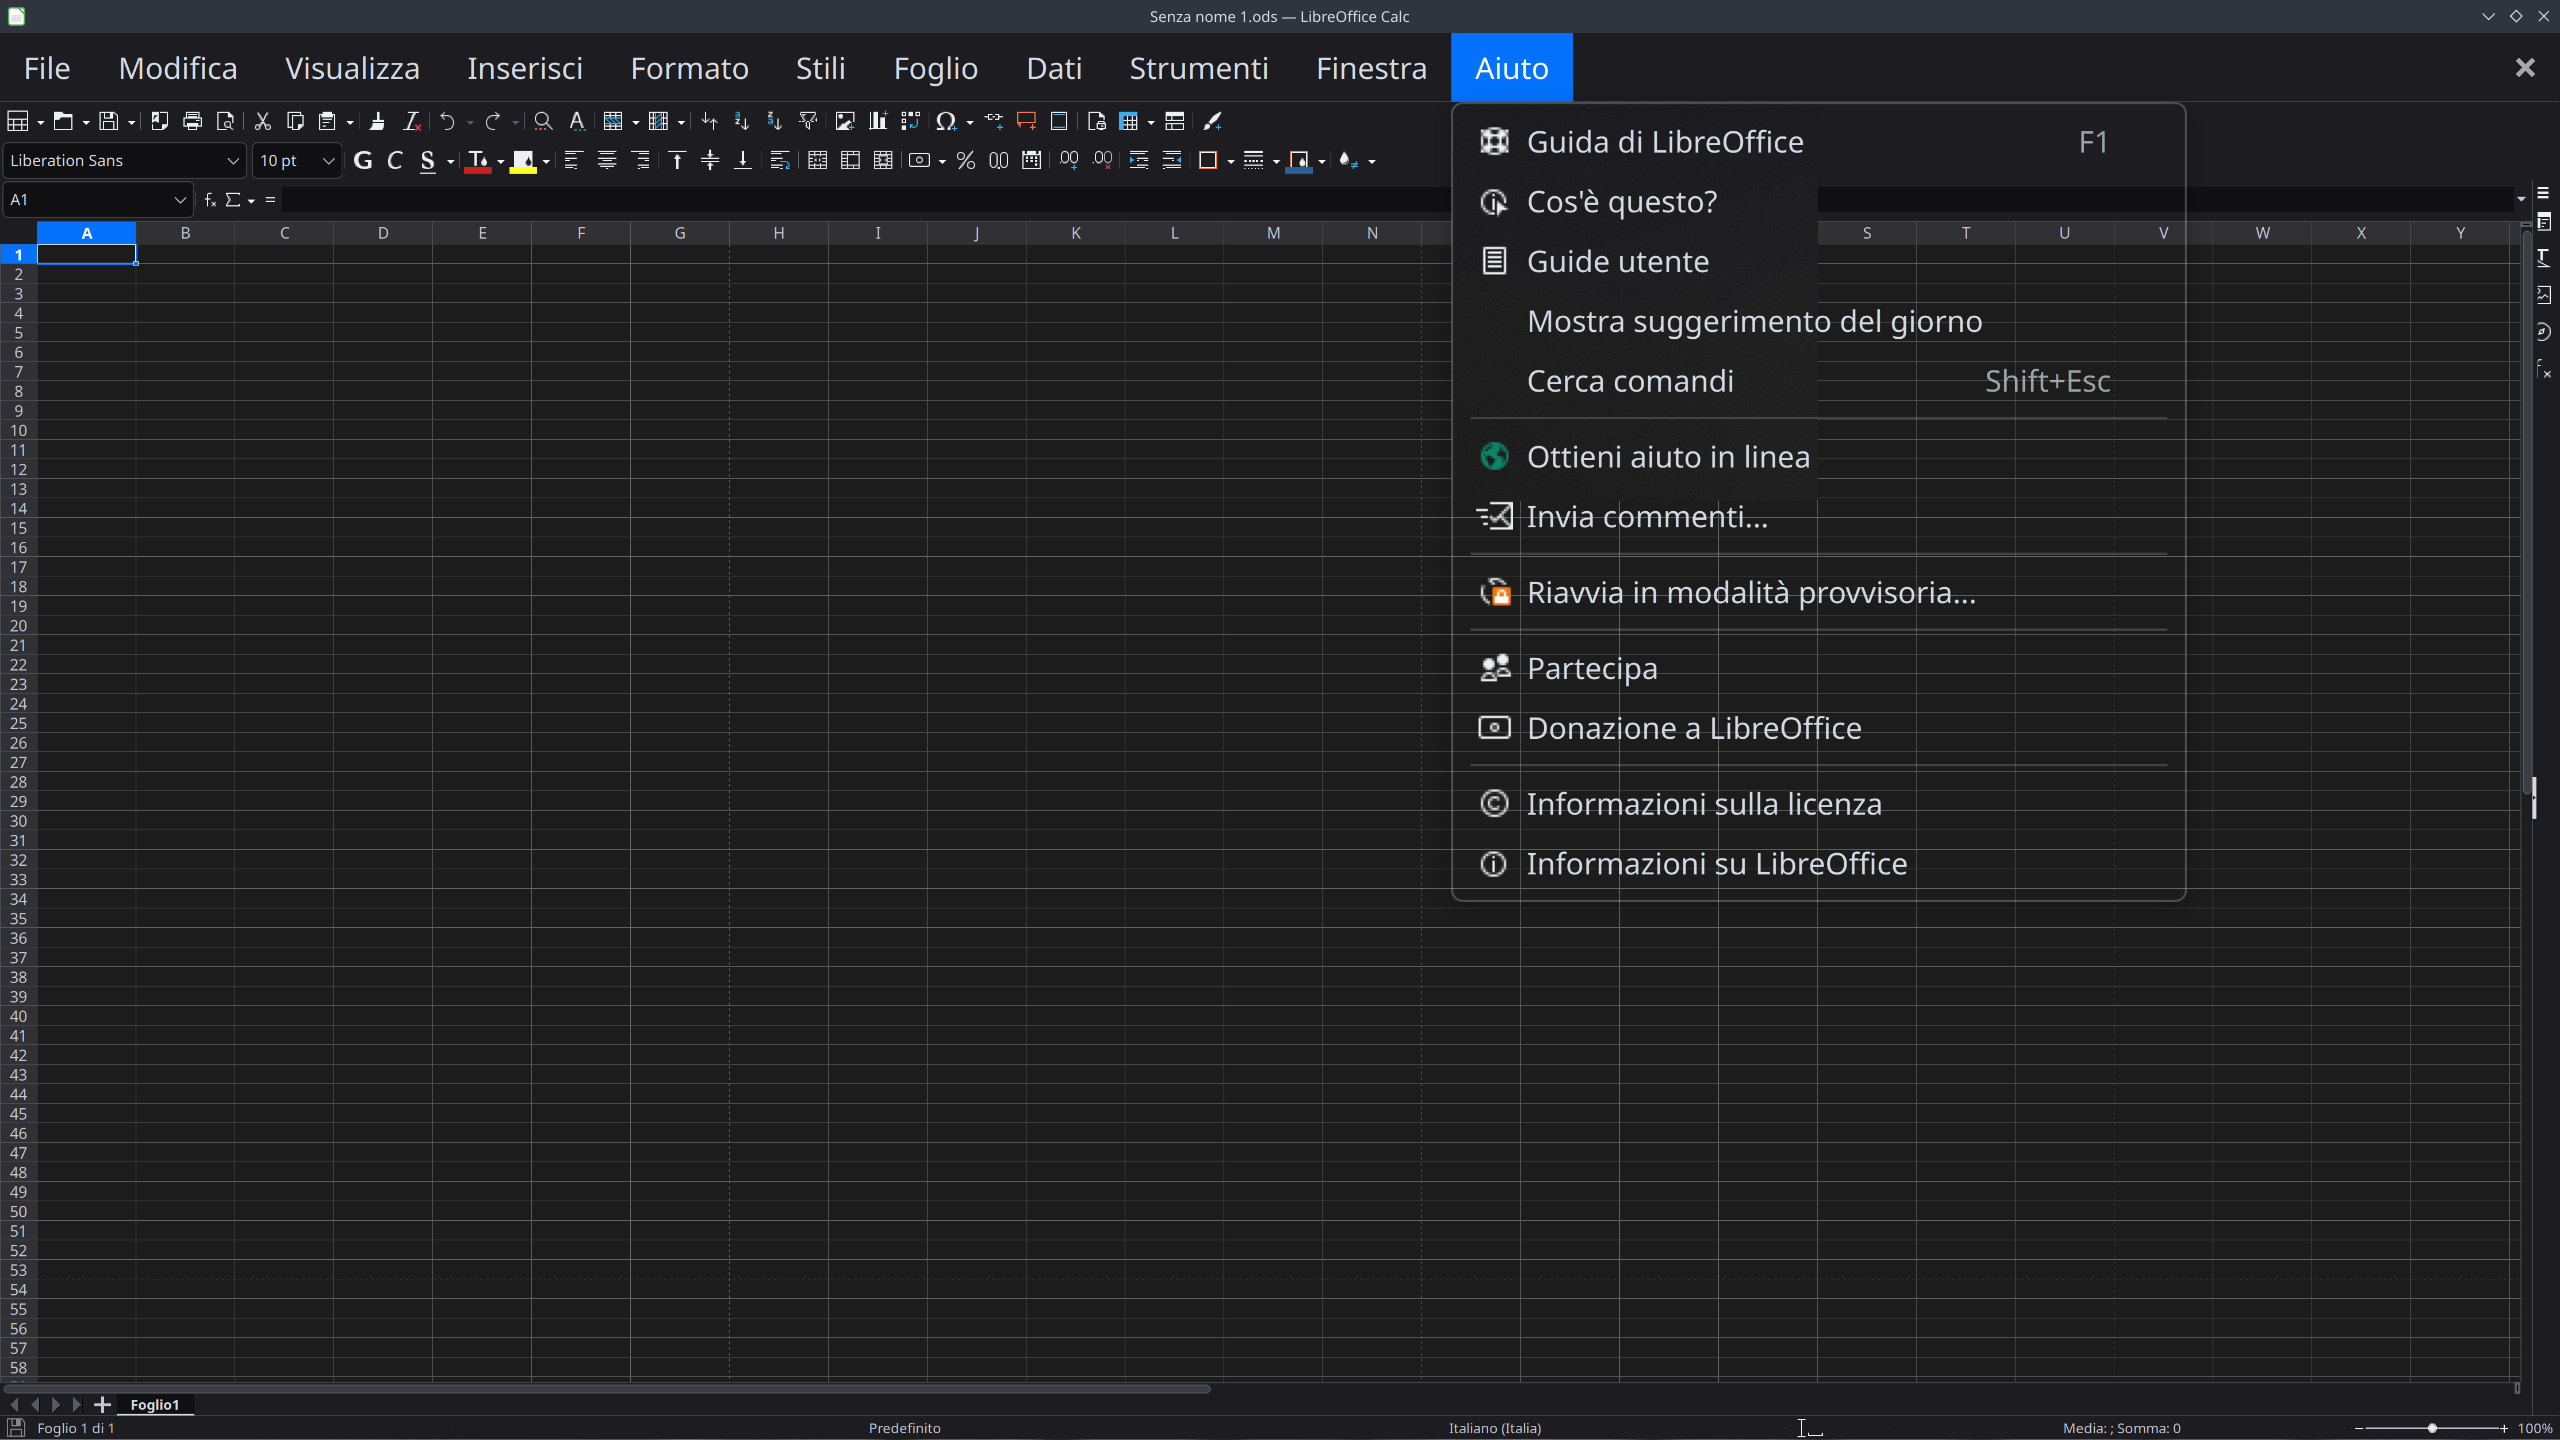Open the Save dropdown arrow
The width and height of the screenshot is (2560, 1440).
coord(131,122)
